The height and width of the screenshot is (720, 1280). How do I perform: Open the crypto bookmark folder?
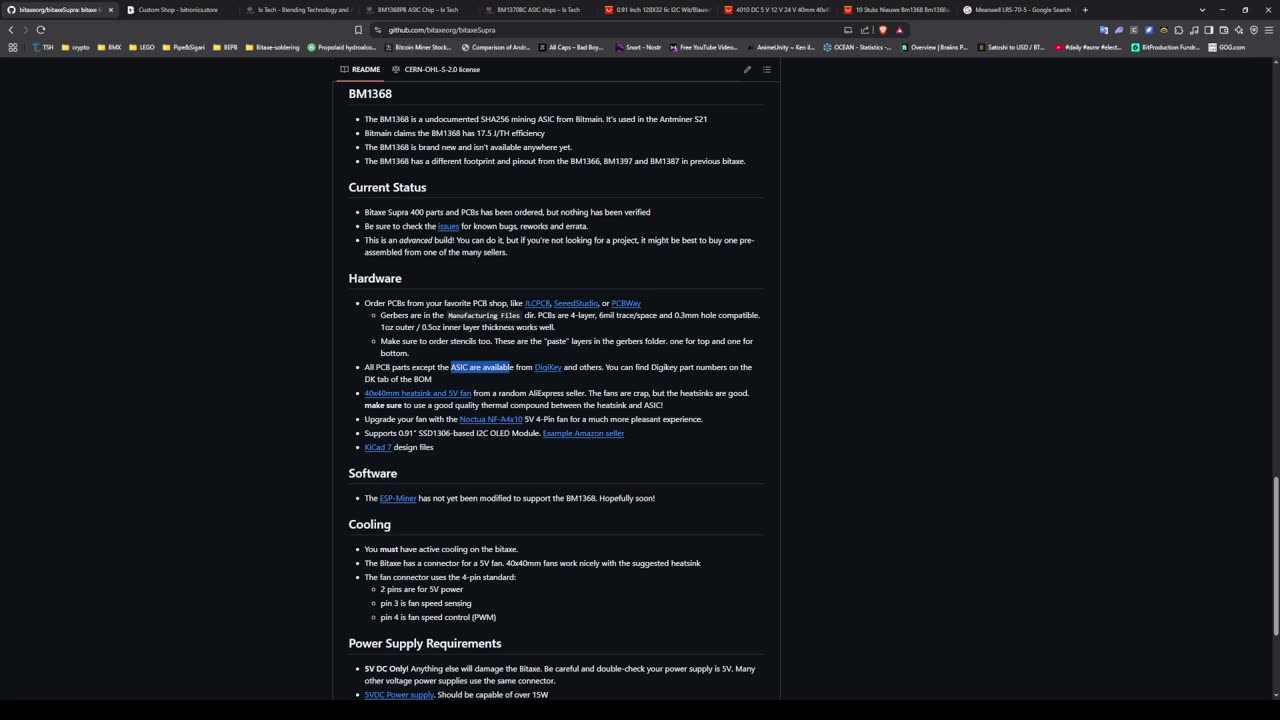point(76,47)
